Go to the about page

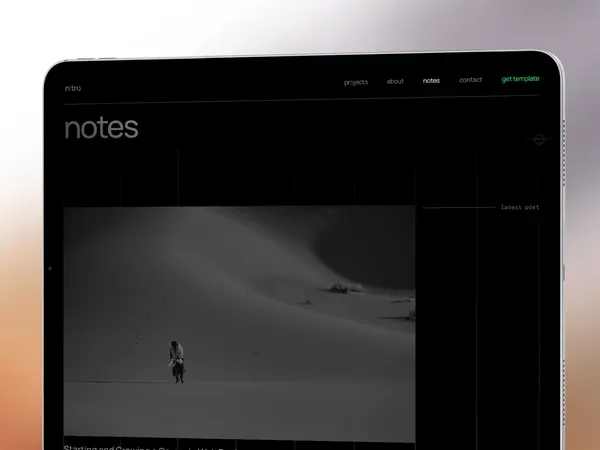[395, 81]
